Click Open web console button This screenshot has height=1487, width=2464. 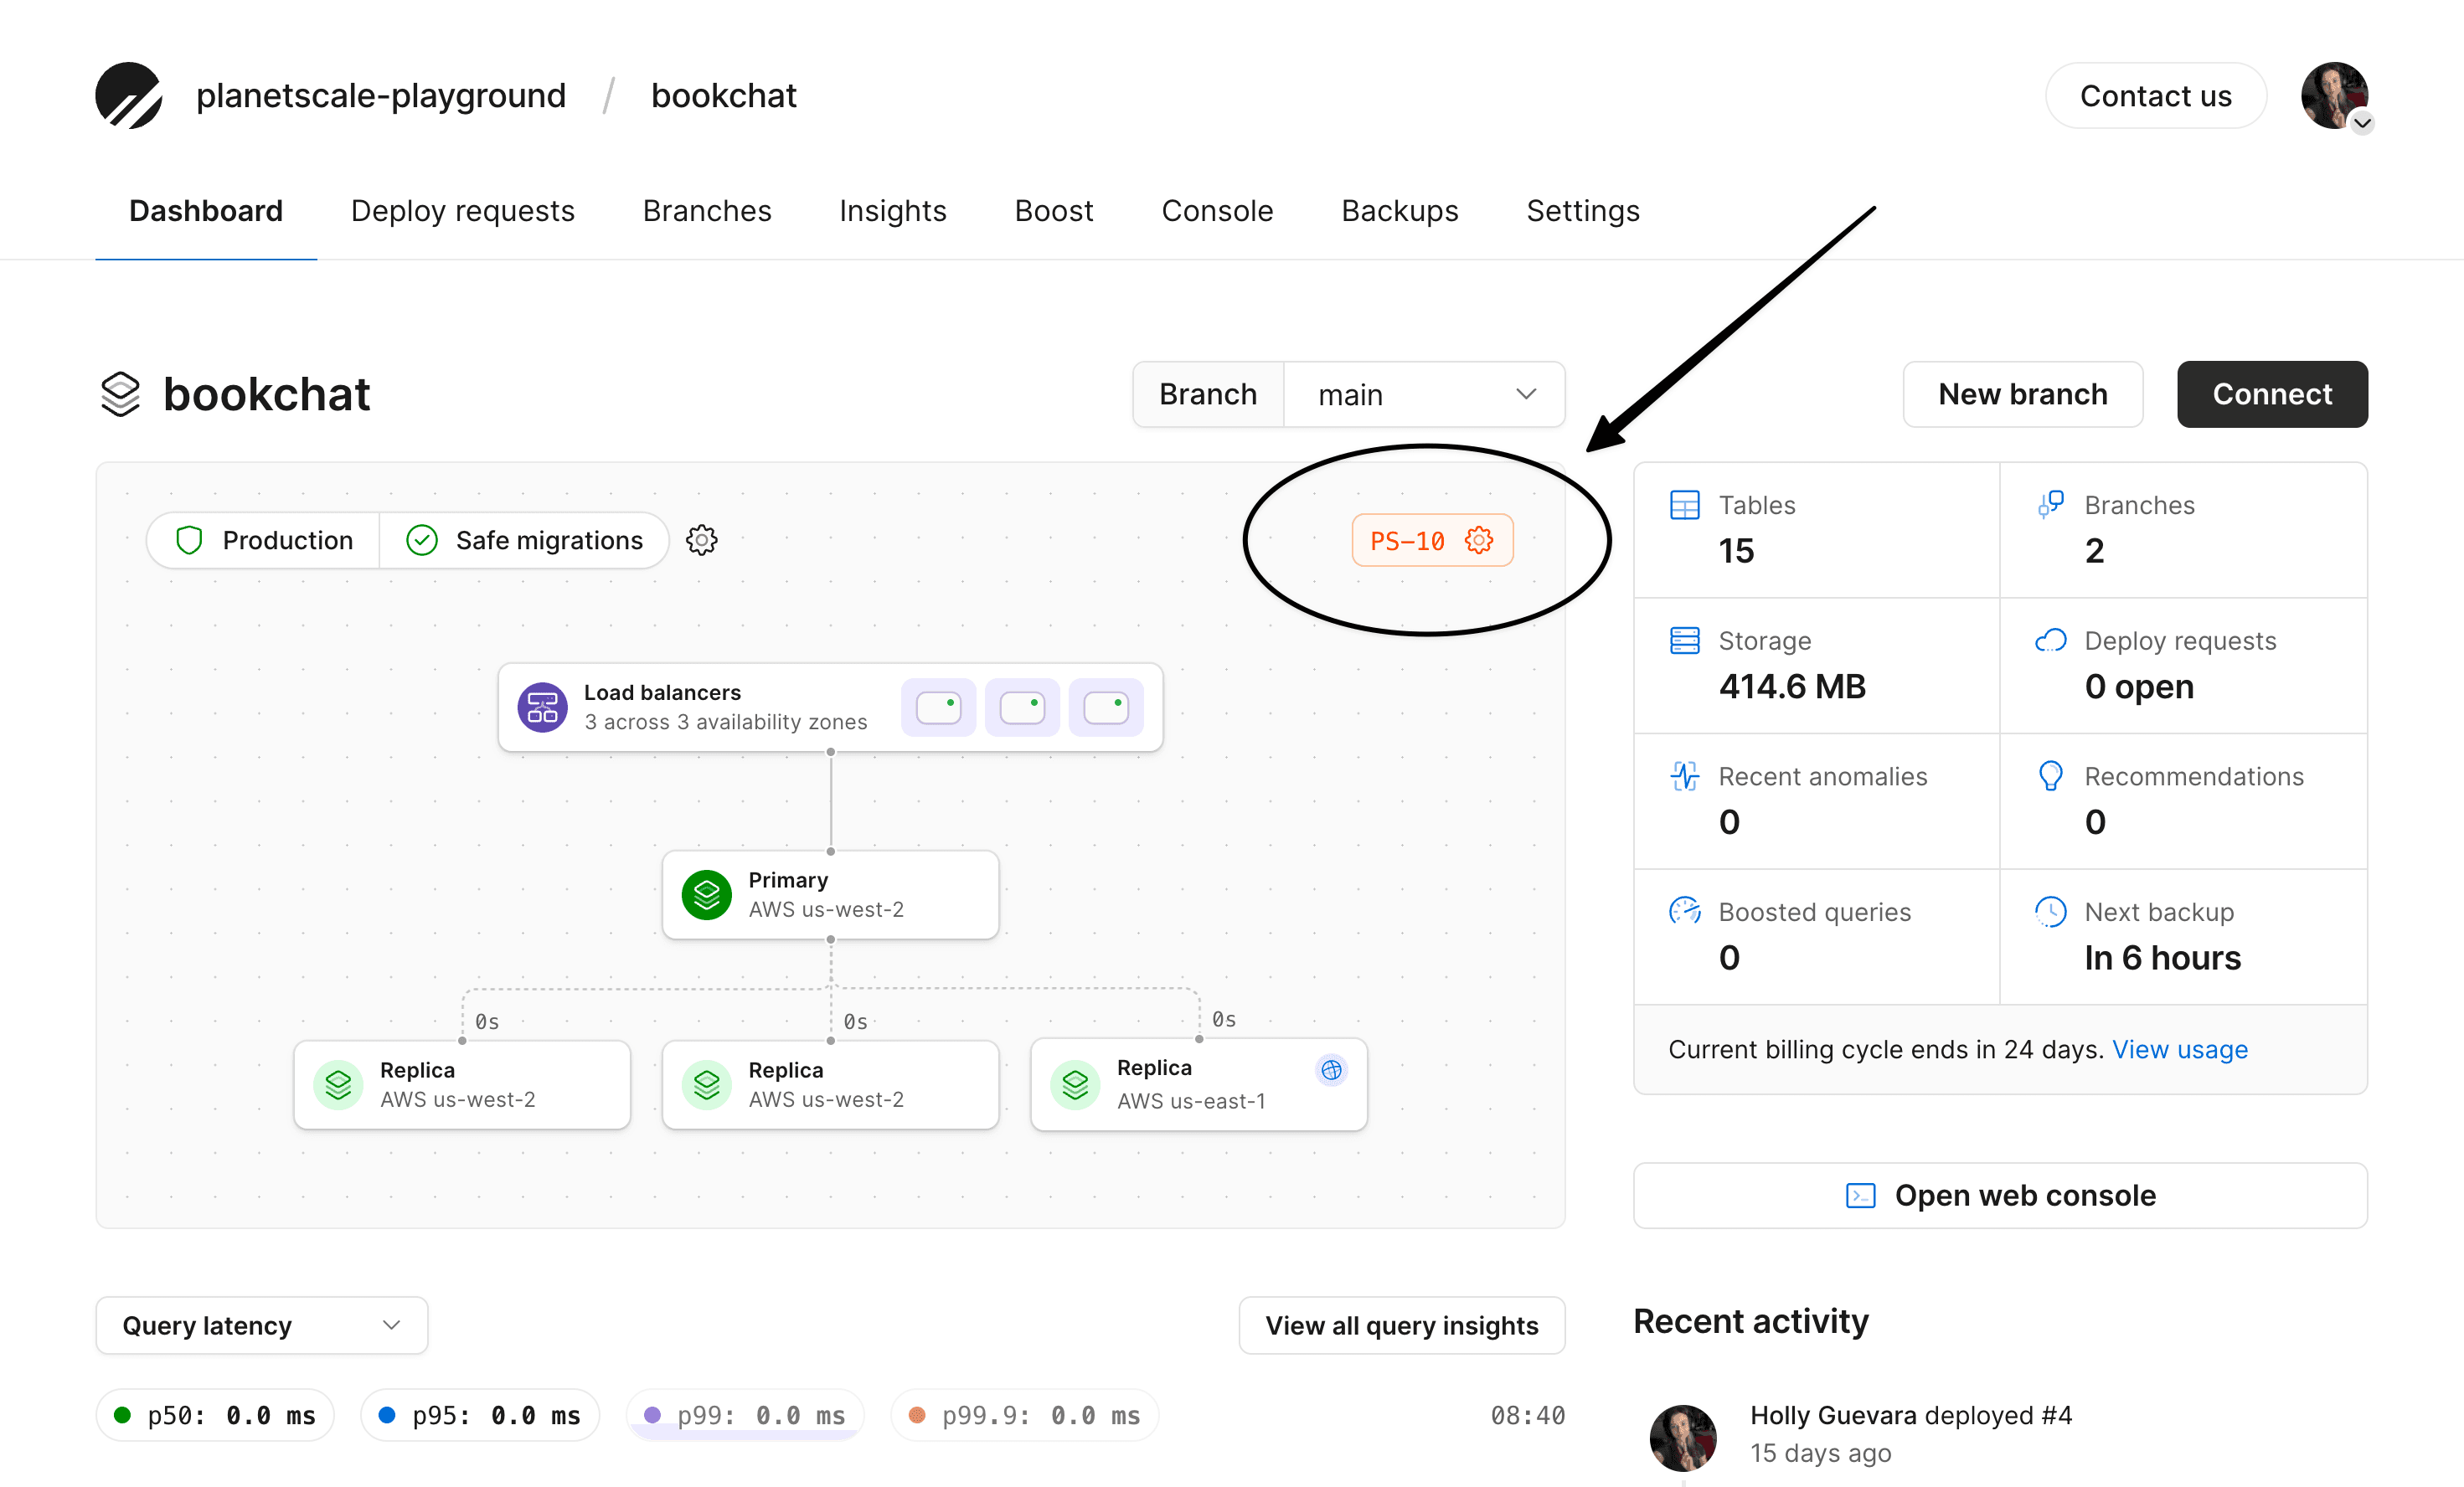coord(2000,1195)
